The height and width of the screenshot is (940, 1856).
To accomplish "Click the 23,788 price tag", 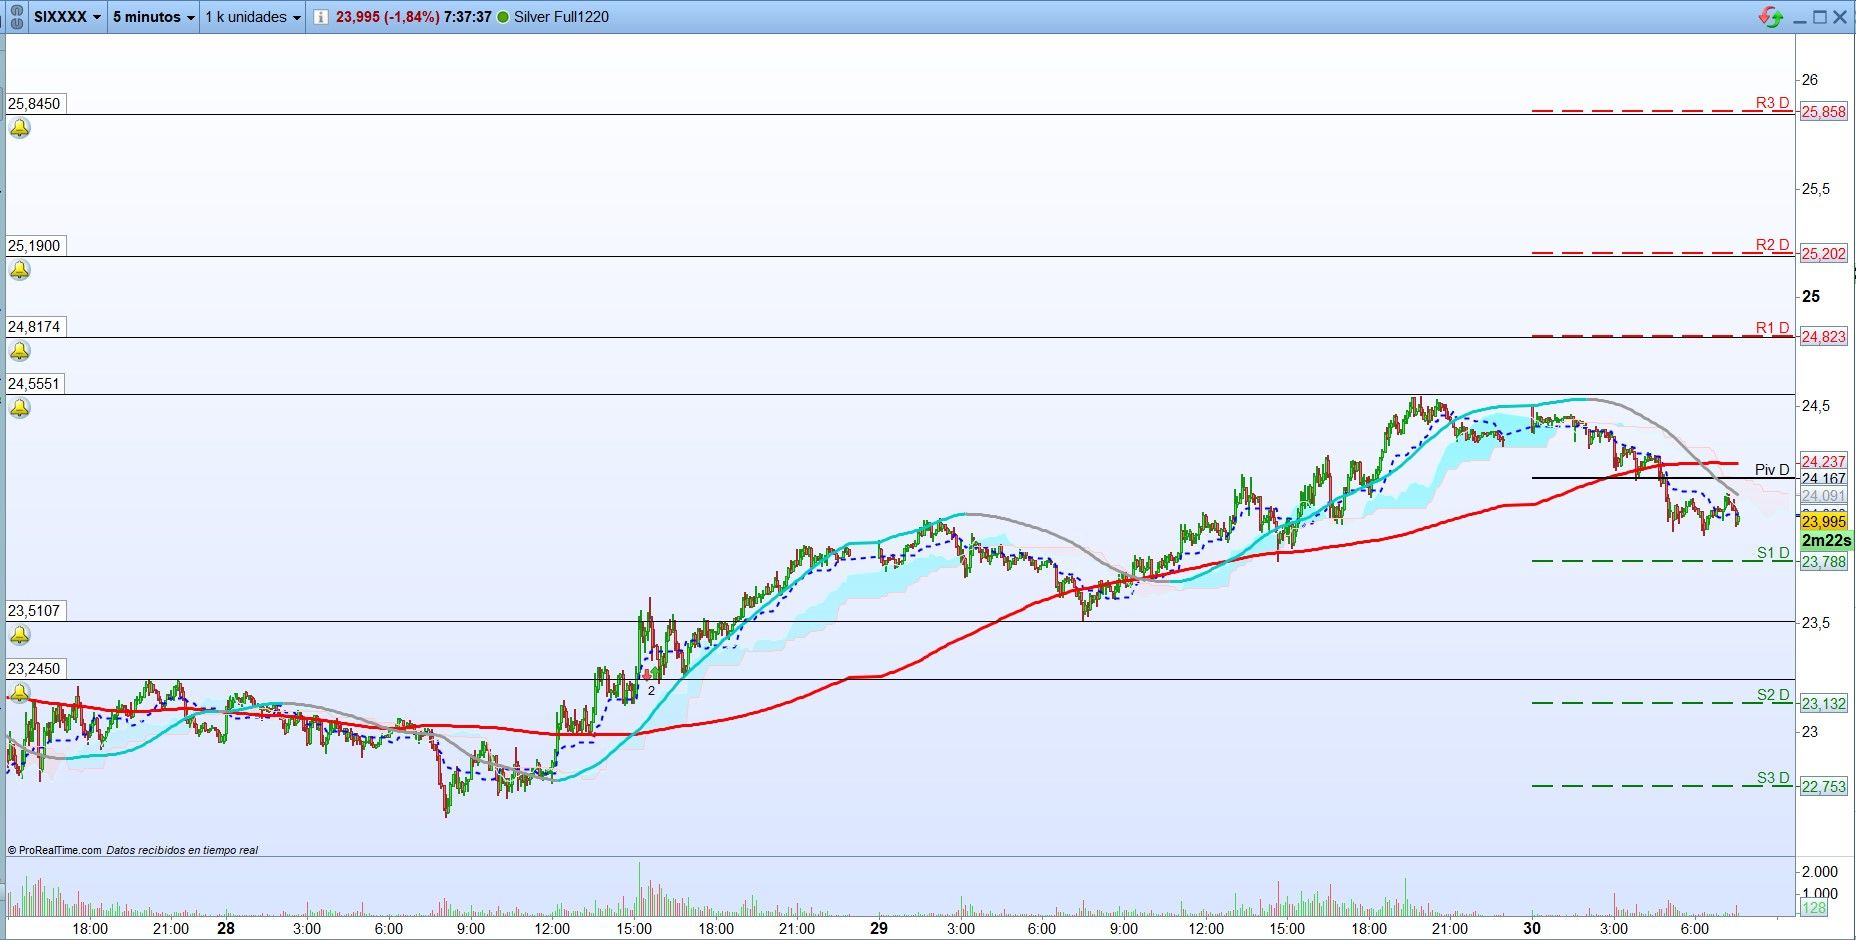I will click(1823, 562).
